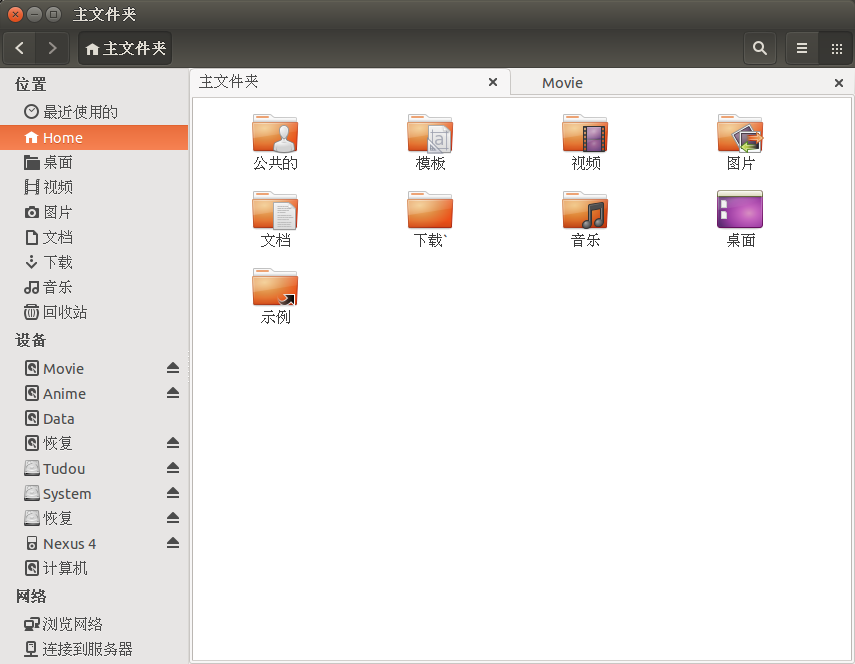
Task: Open the 音乐 music folder icon
Action: 585,211
